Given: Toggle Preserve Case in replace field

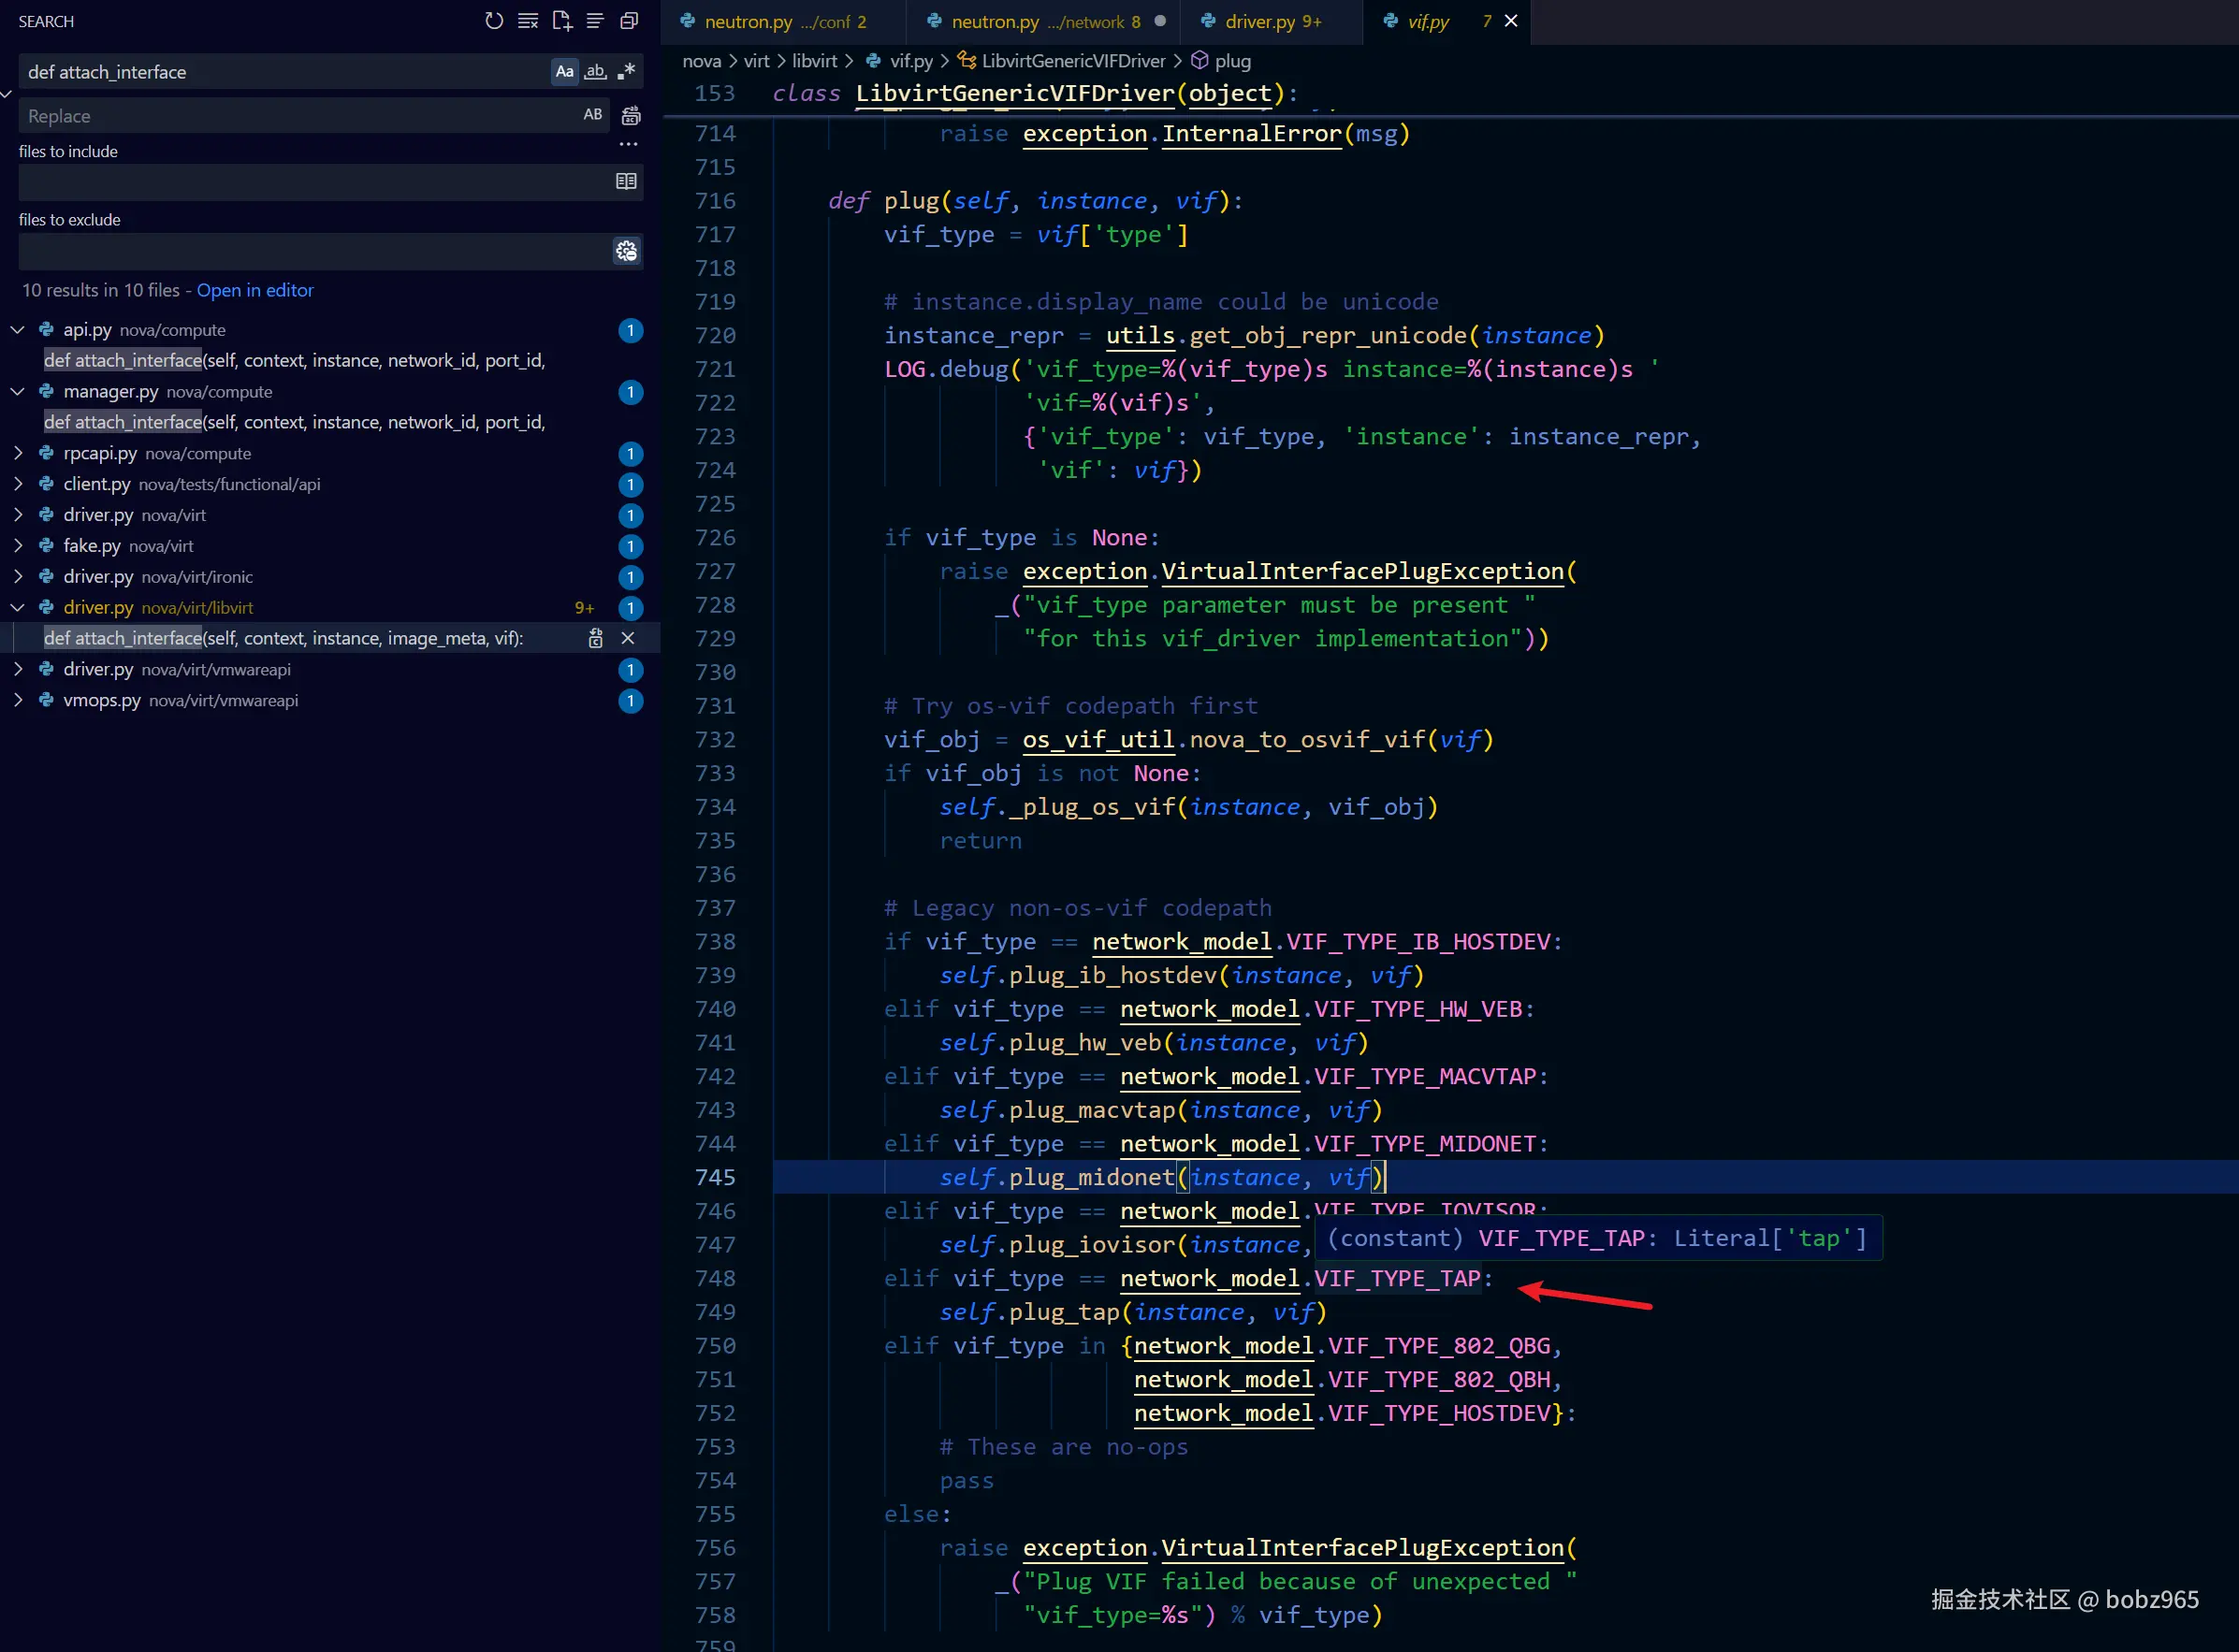Looking at the screenshot, I should tap(593, 115).
